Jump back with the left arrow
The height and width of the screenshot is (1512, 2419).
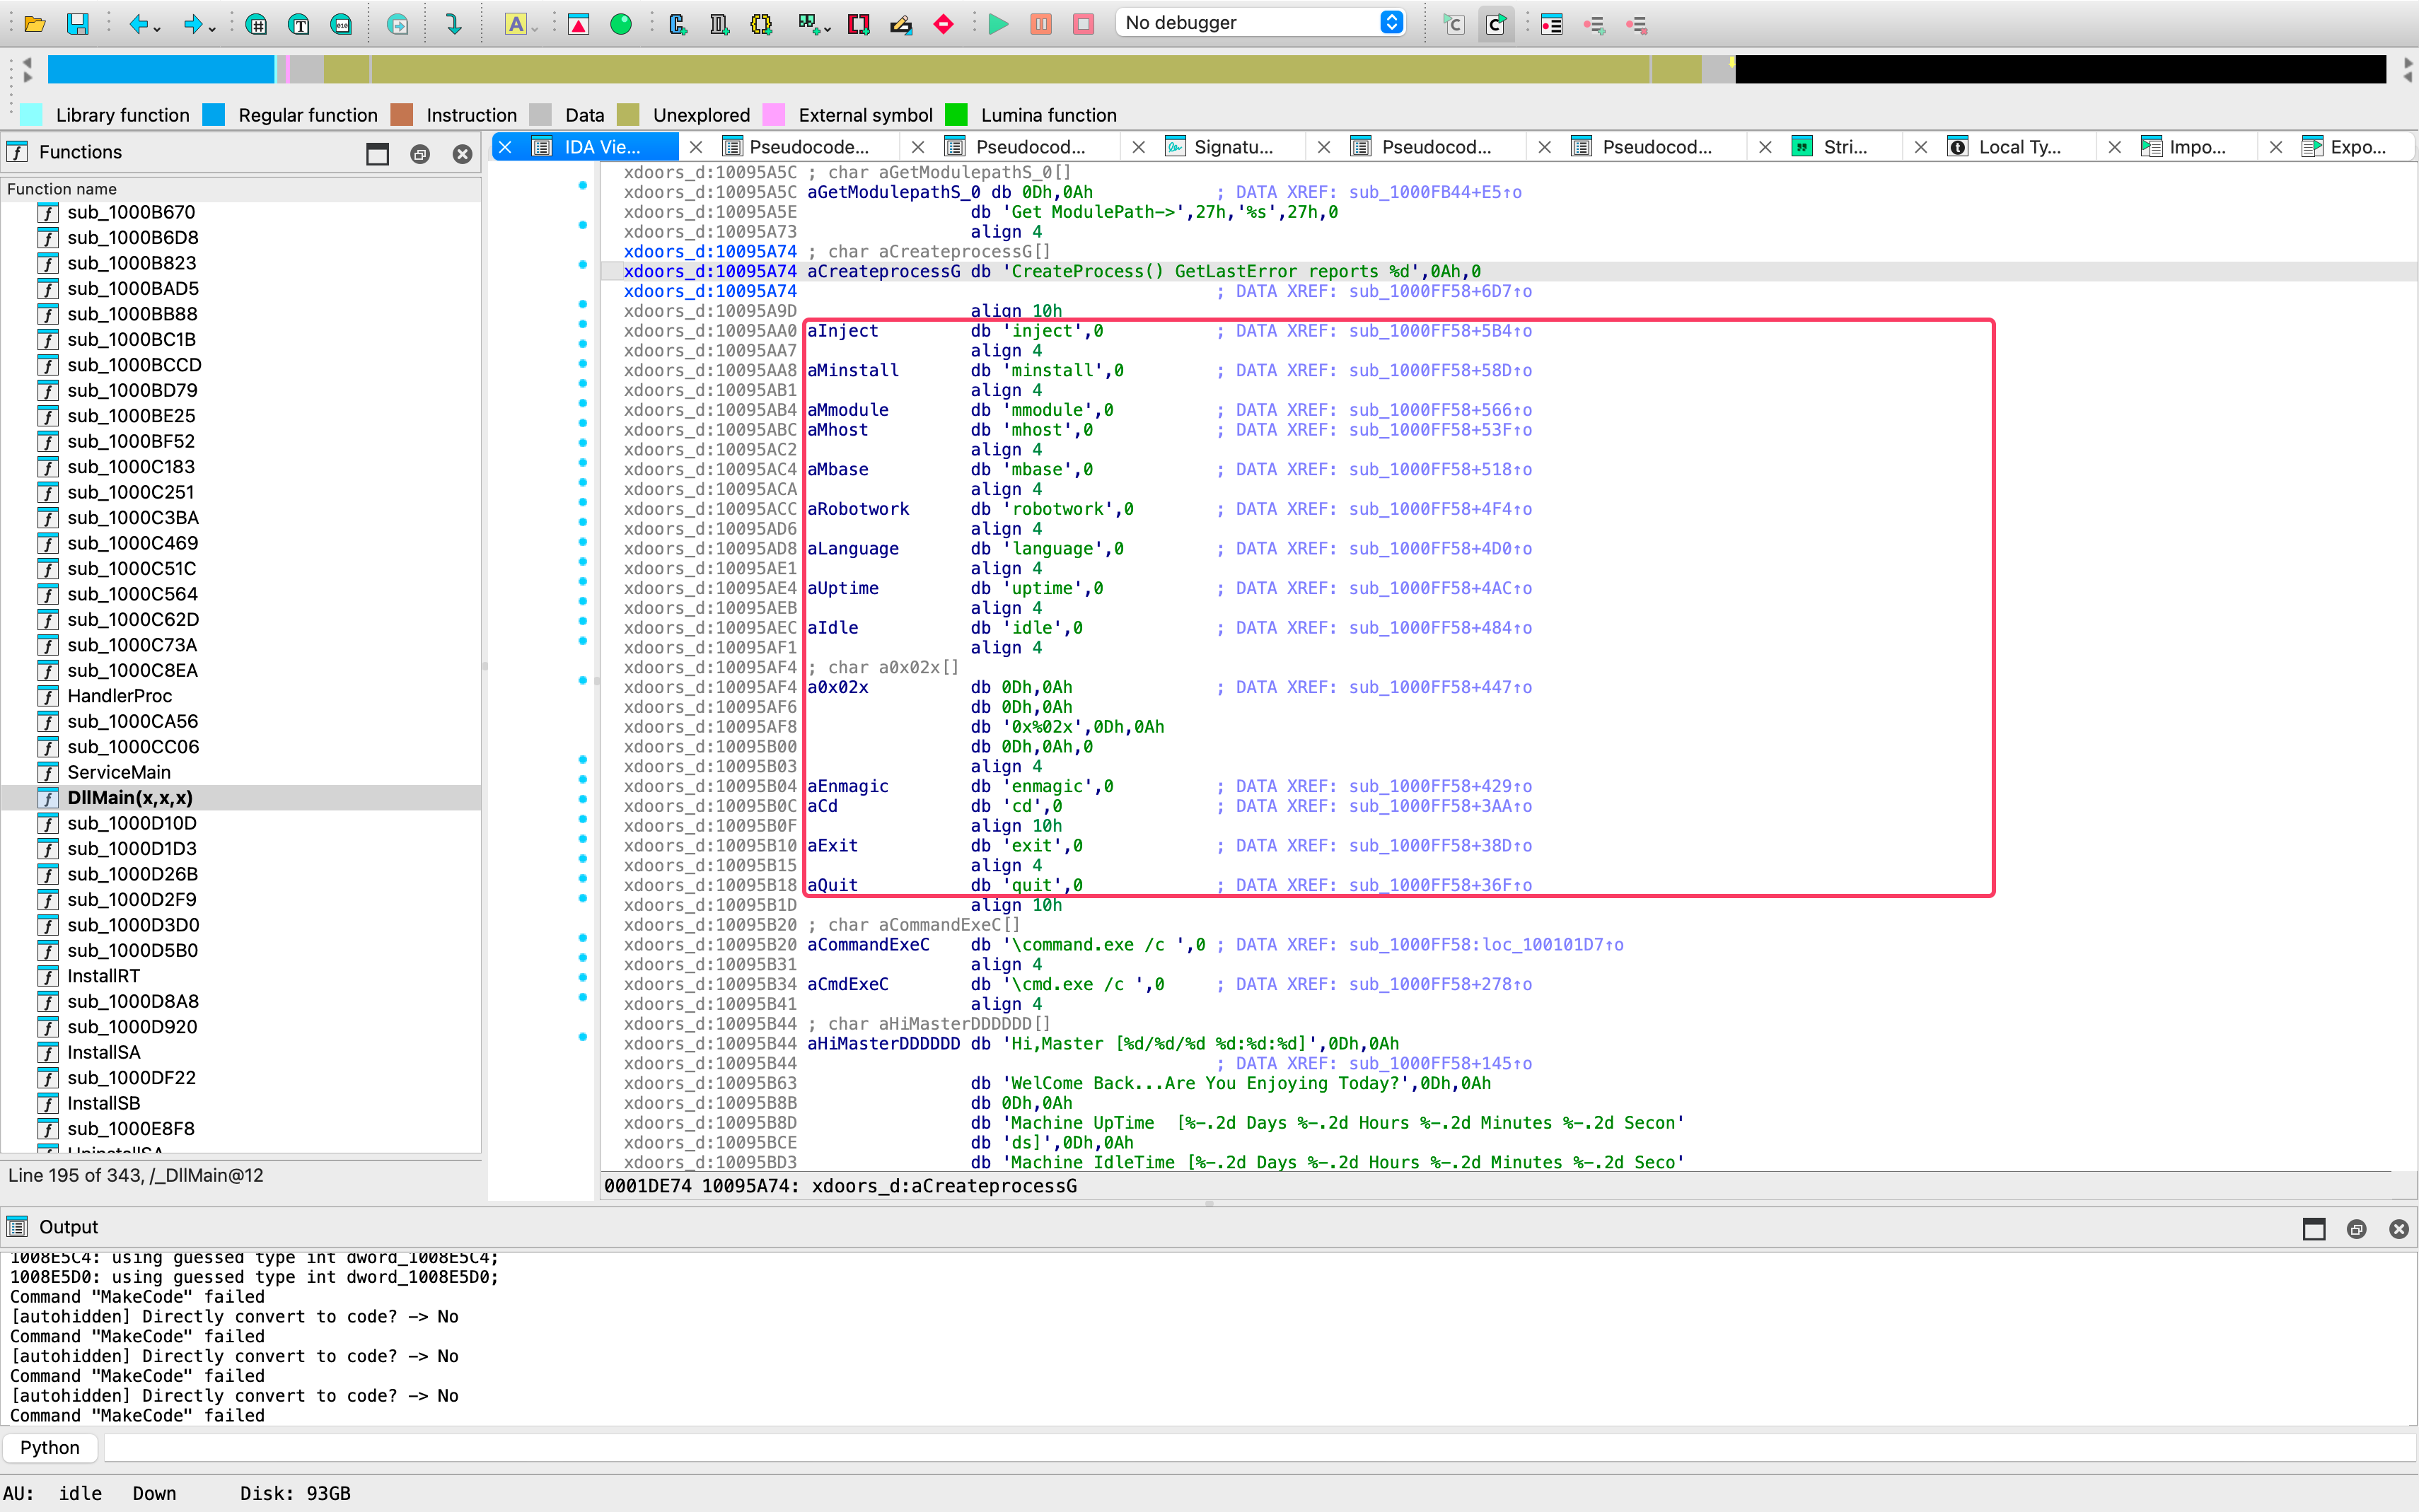click(138, 24)
